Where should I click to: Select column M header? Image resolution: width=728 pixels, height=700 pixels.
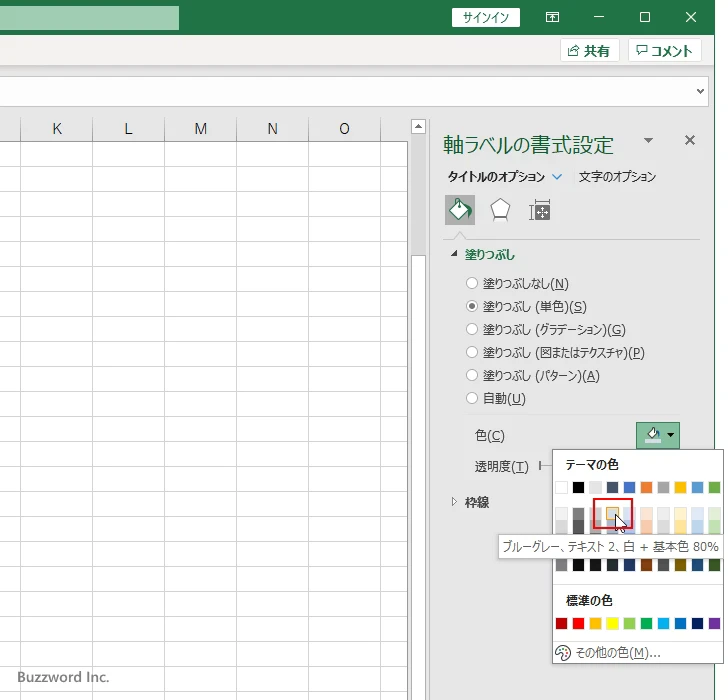coord(201,129)
